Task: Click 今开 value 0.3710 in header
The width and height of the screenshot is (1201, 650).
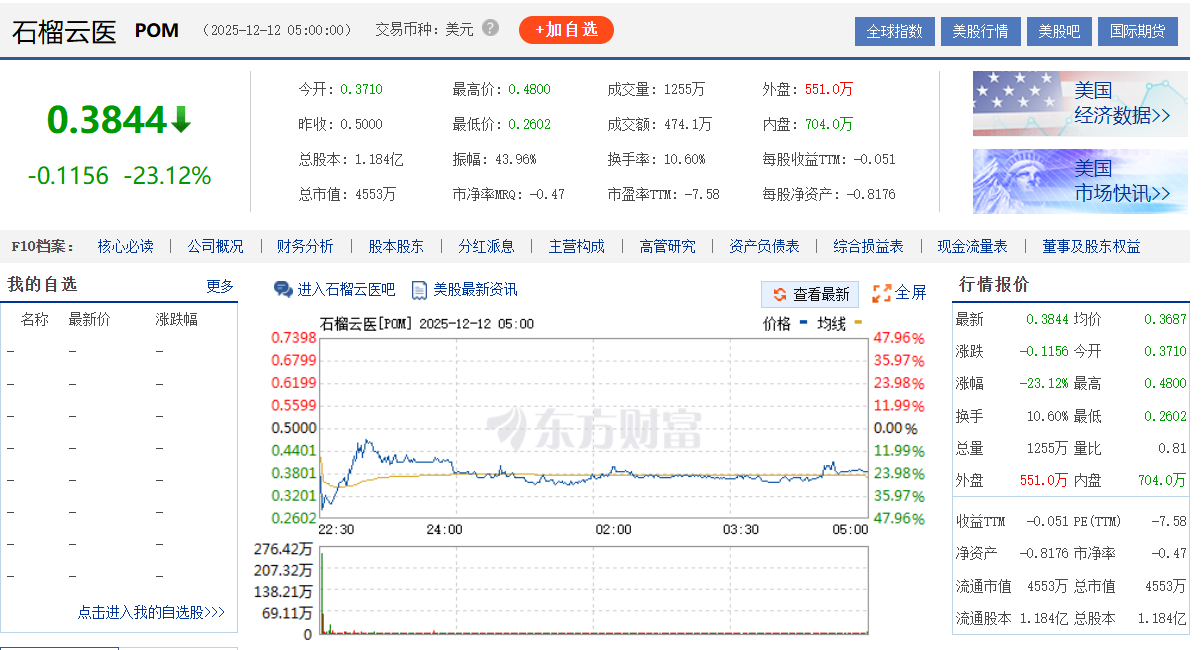Action: [361, 89]
